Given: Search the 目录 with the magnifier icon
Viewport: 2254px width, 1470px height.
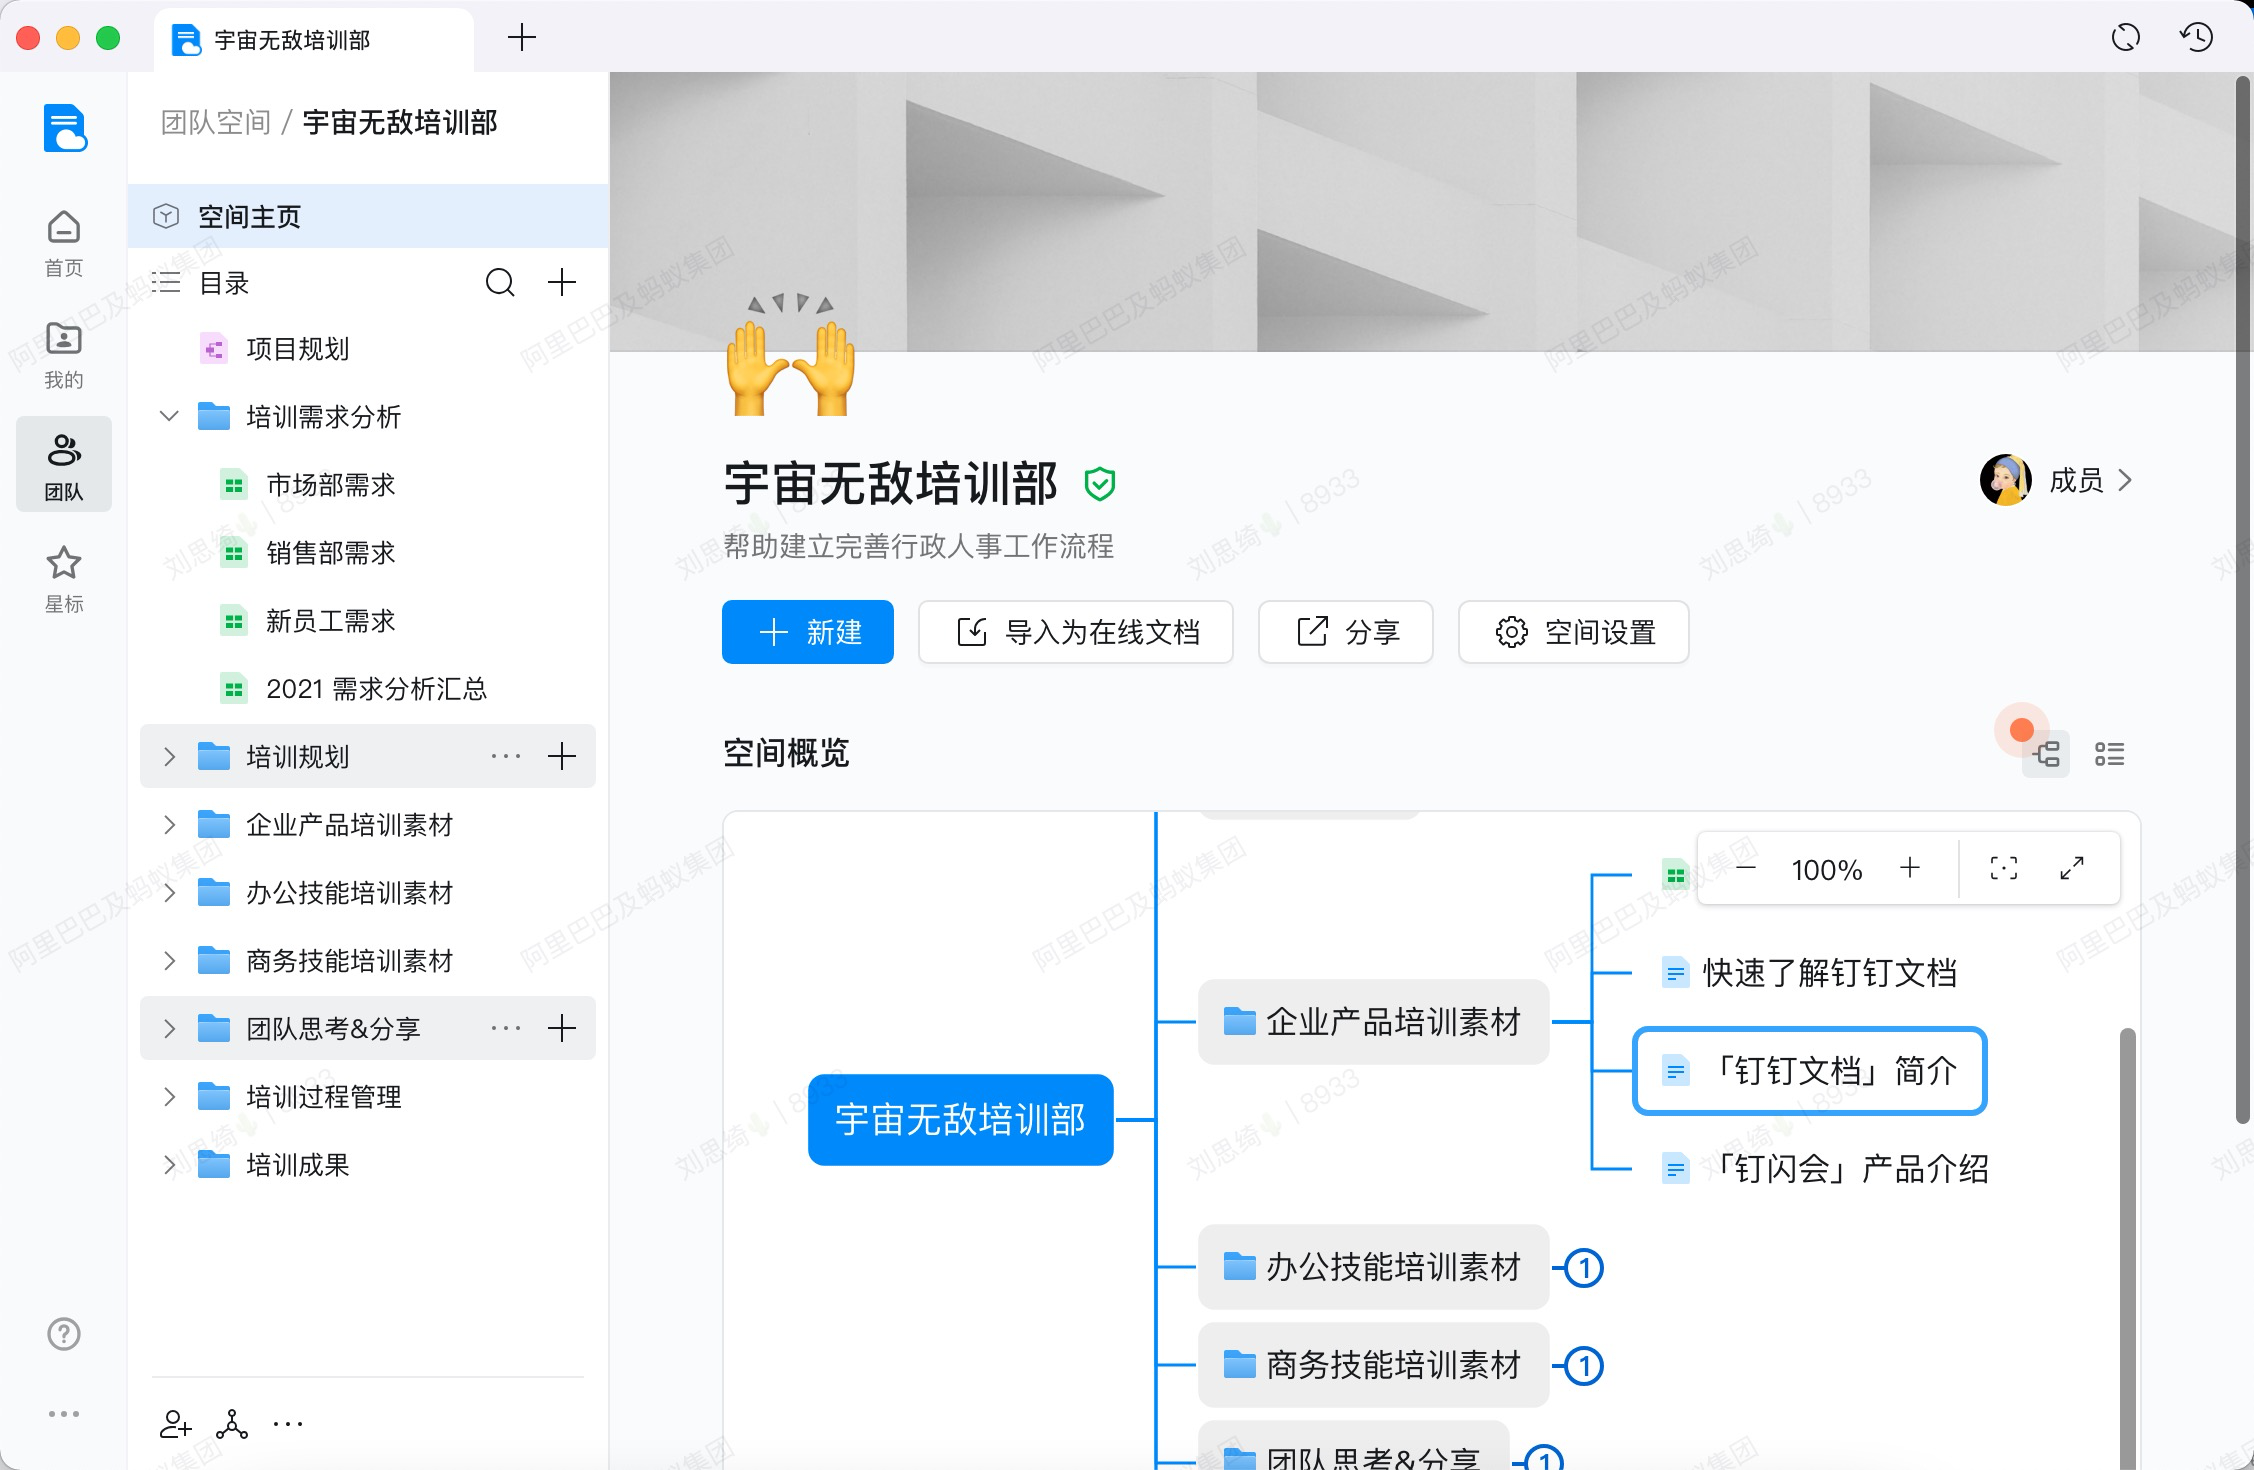Looking at the screenshot, I should [x=500, y=283].
